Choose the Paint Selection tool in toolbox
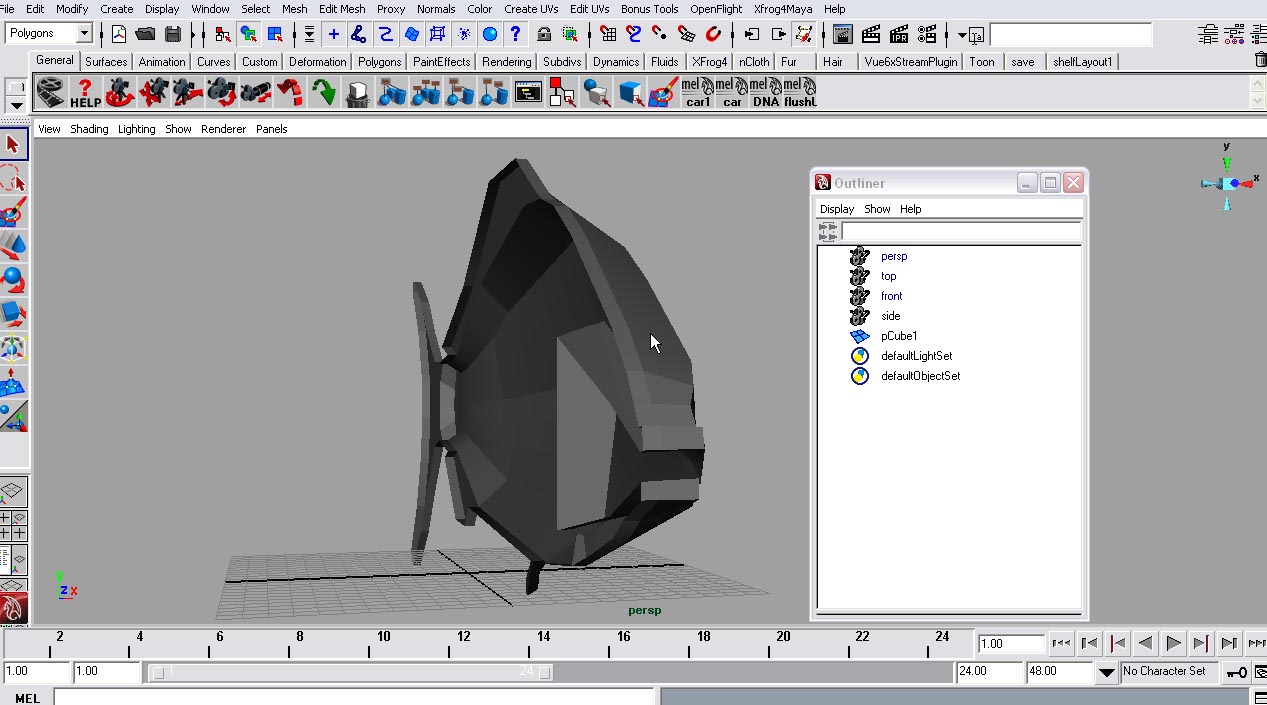This screenshot has width=1267, height=705. point(13,213)
